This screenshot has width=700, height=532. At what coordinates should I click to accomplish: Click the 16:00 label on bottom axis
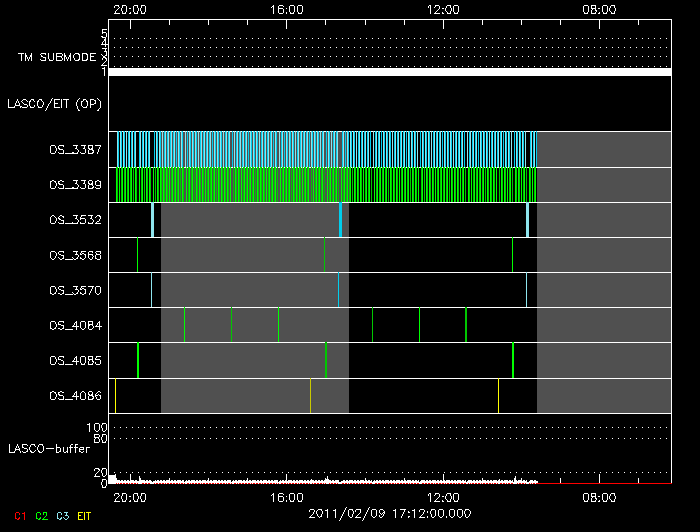tap(287, 496)
